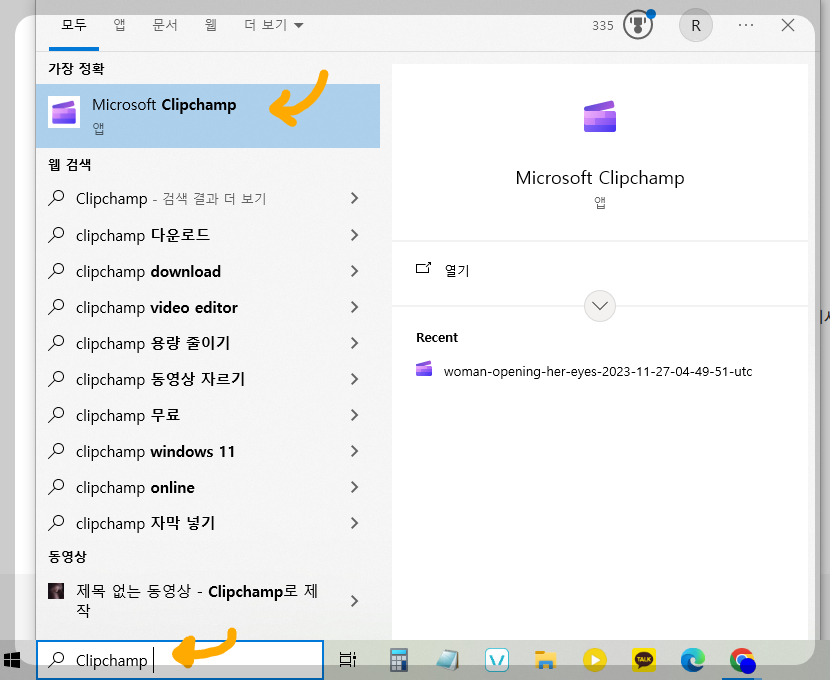Launch Microsoft Edge from taskbar
This screenshot has height=680, width=830.
692,660
